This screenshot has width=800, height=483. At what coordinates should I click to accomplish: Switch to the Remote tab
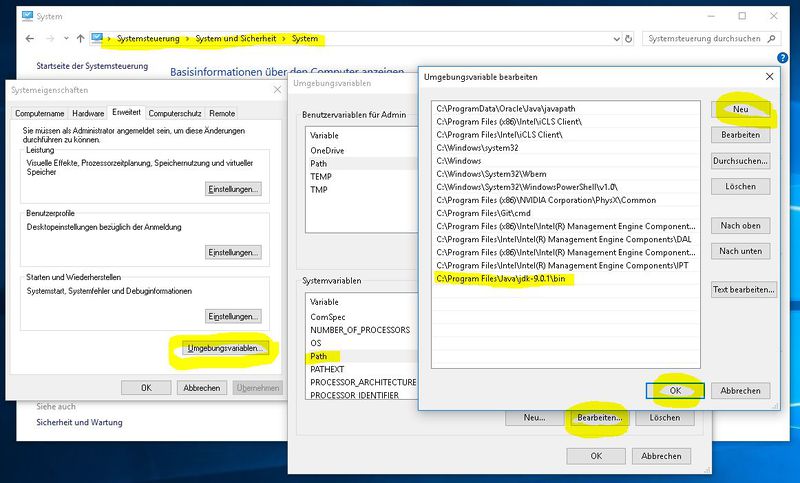click(x=222, y=113)
